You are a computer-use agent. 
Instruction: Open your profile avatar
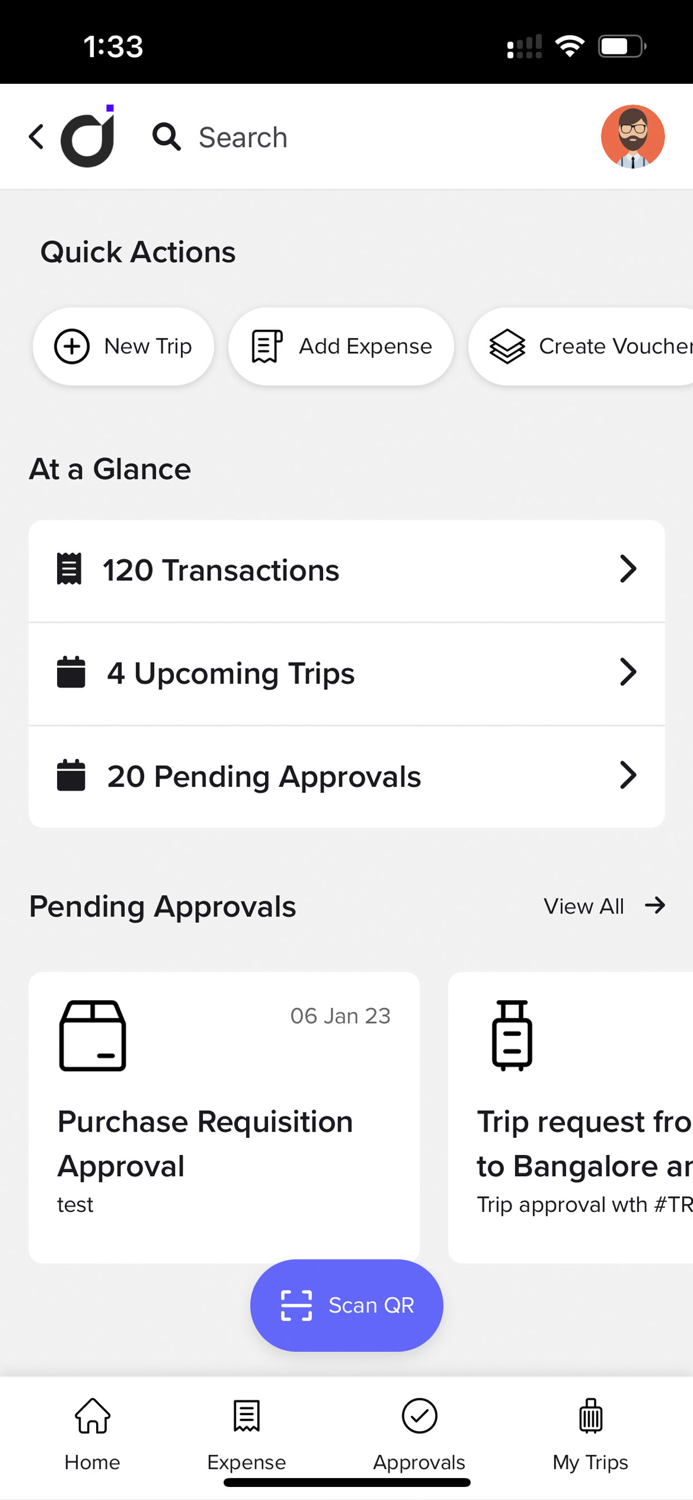pos(633,136)
